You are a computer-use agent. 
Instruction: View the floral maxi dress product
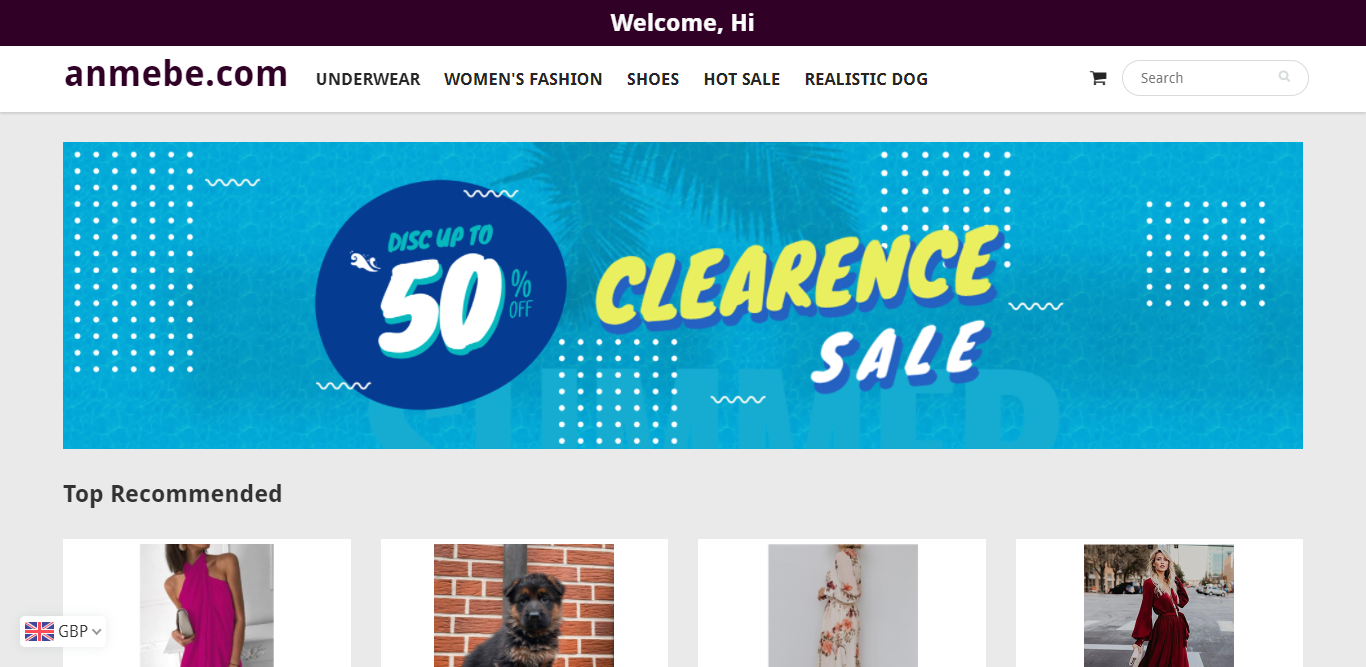pos(842,605)
